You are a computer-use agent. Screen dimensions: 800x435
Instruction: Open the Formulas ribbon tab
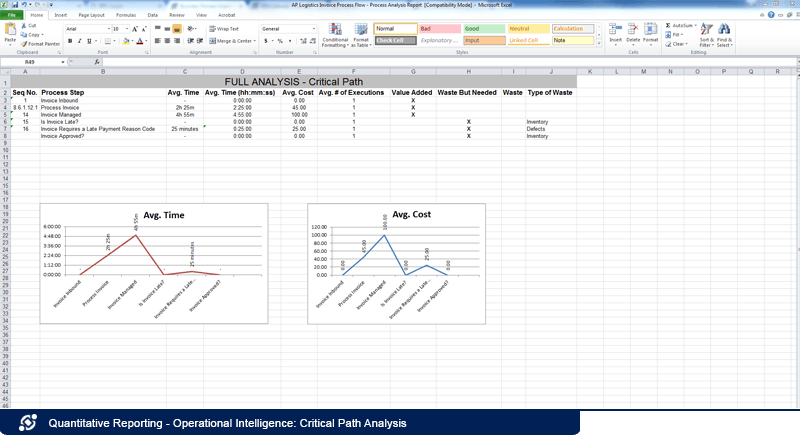pos(126,16)
